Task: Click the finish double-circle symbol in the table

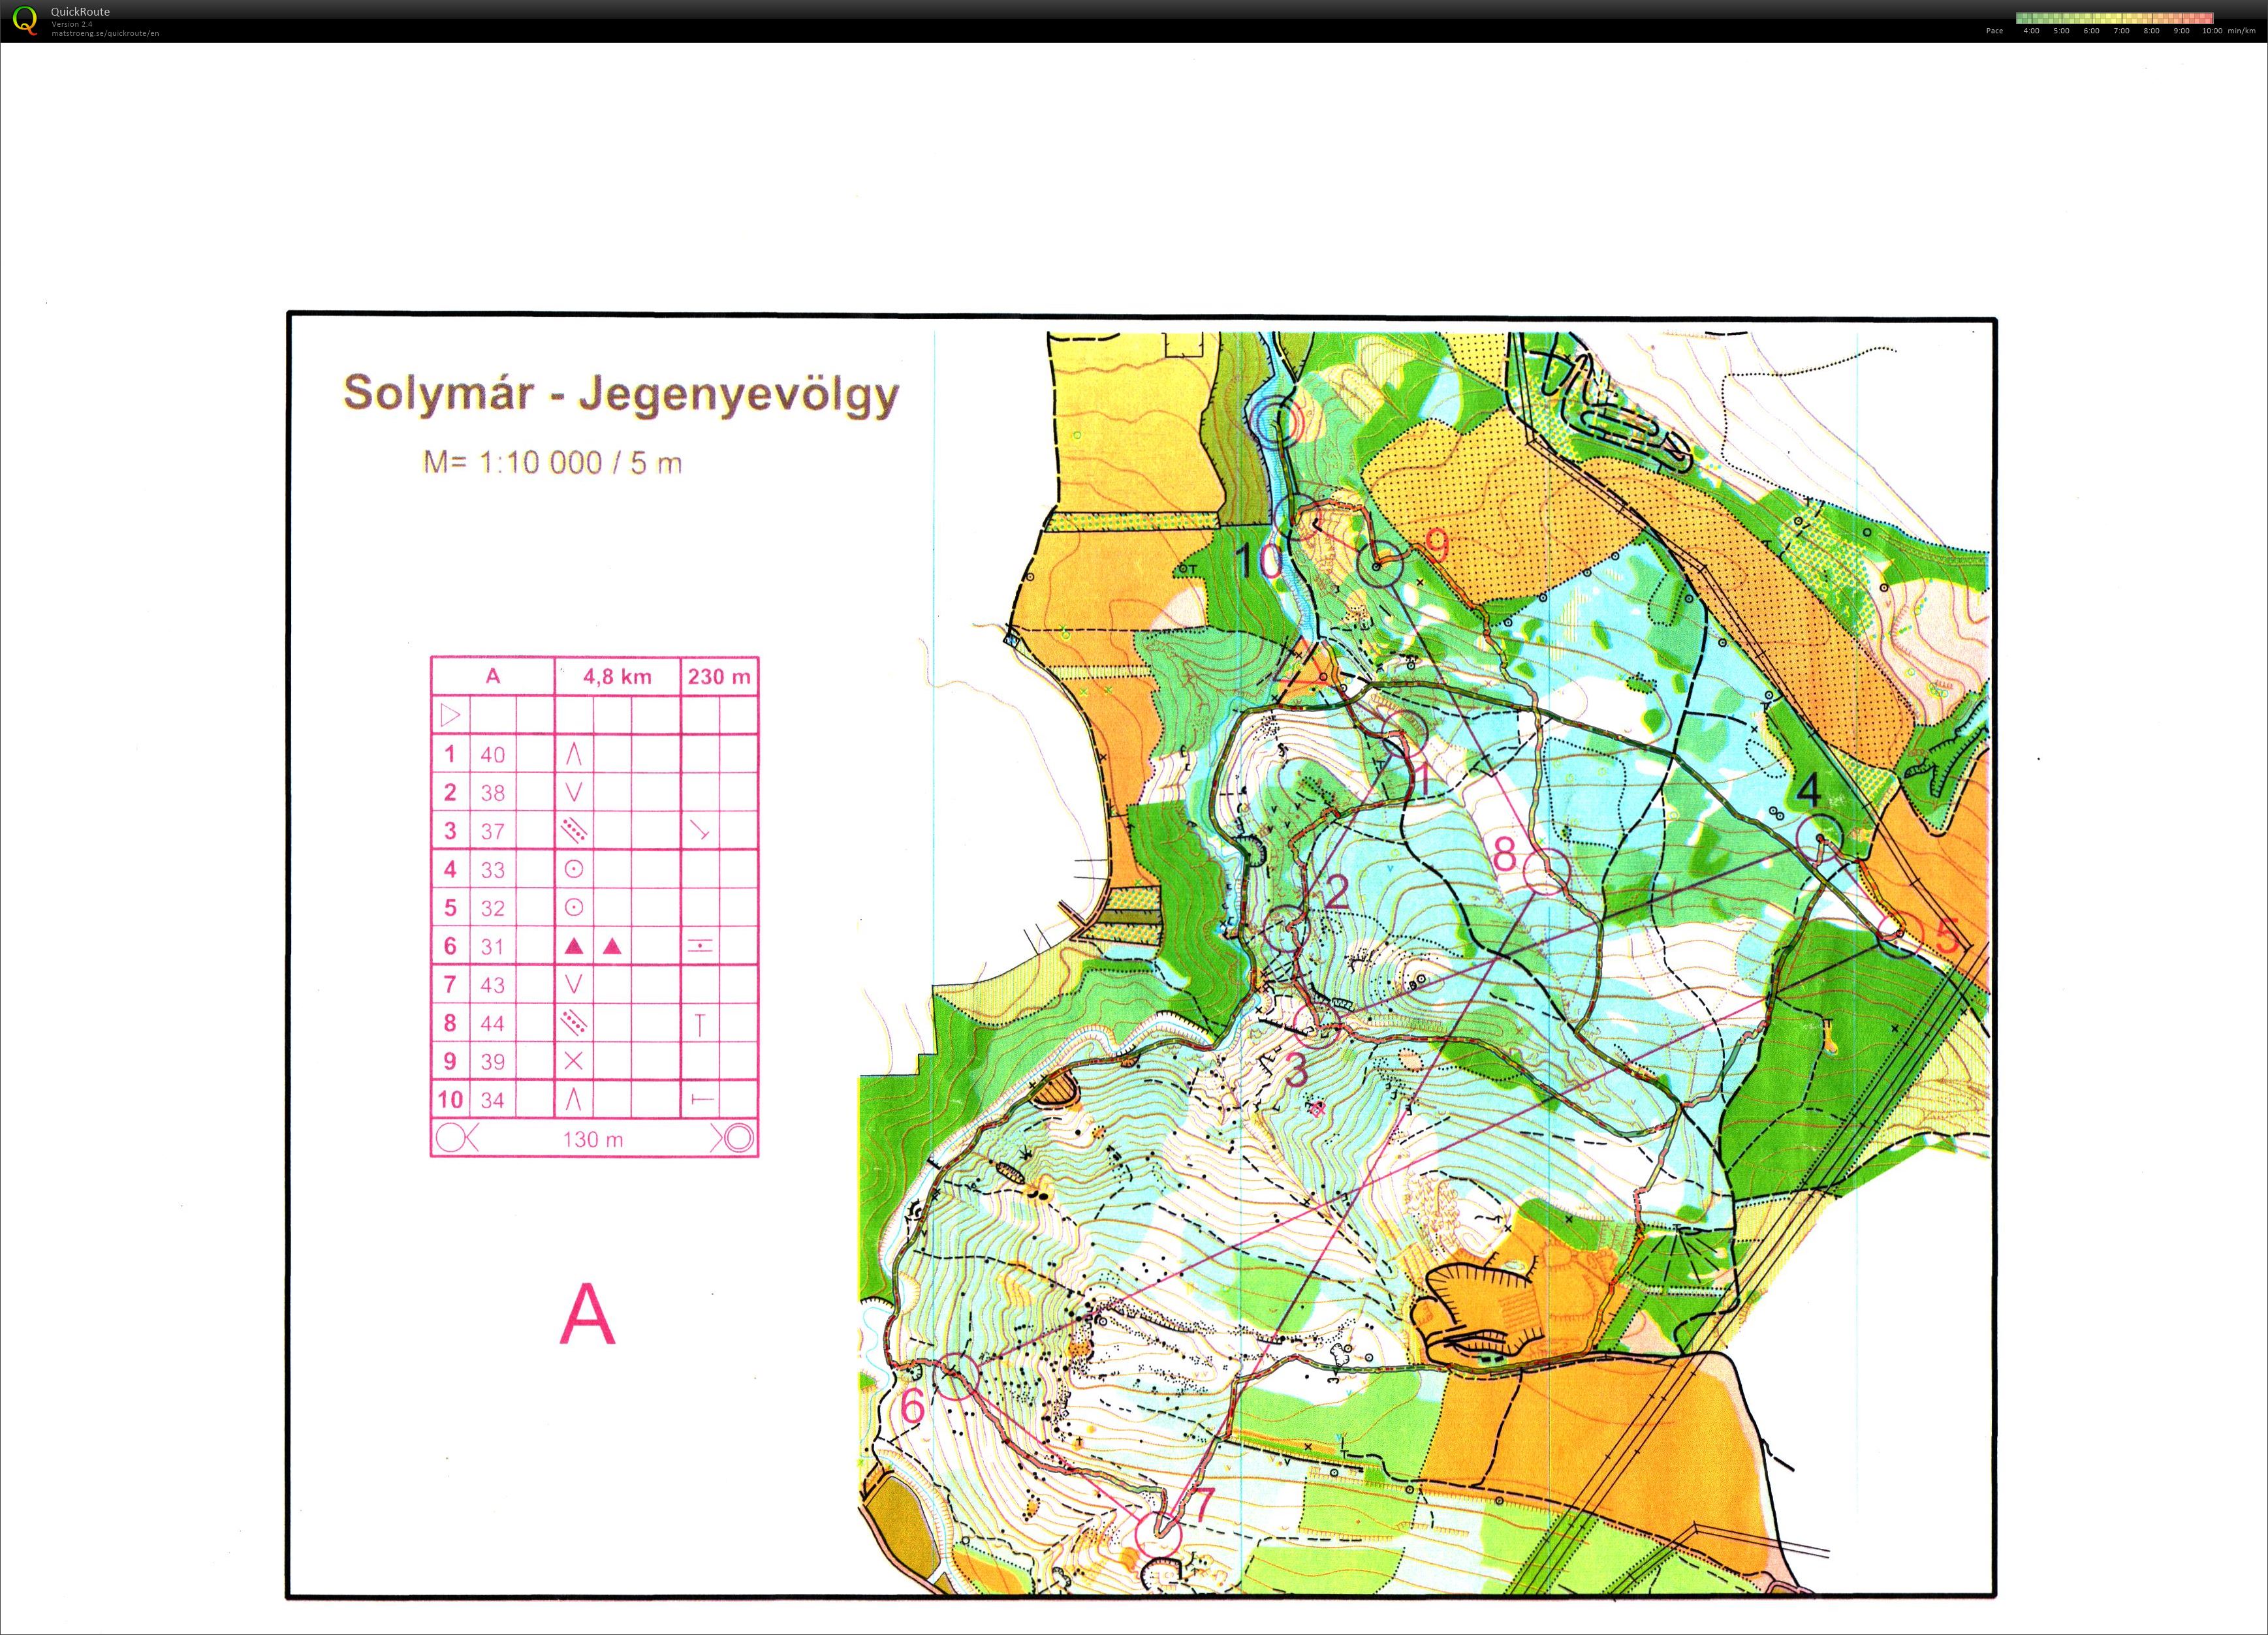Action: point(739,1139)
